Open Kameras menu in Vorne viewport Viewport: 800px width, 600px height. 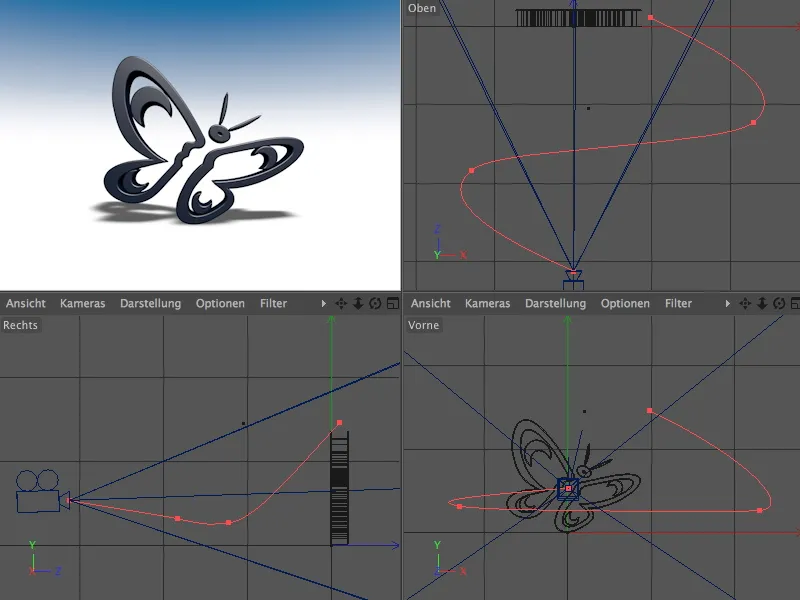[x=487, y=304]
